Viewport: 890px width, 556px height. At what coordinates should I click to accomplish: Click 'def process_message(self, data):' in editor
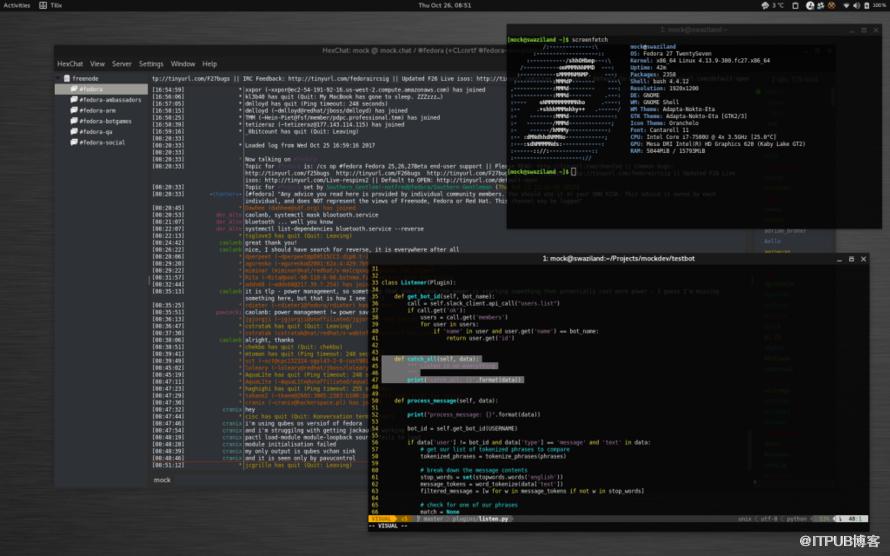click(446, 401)
